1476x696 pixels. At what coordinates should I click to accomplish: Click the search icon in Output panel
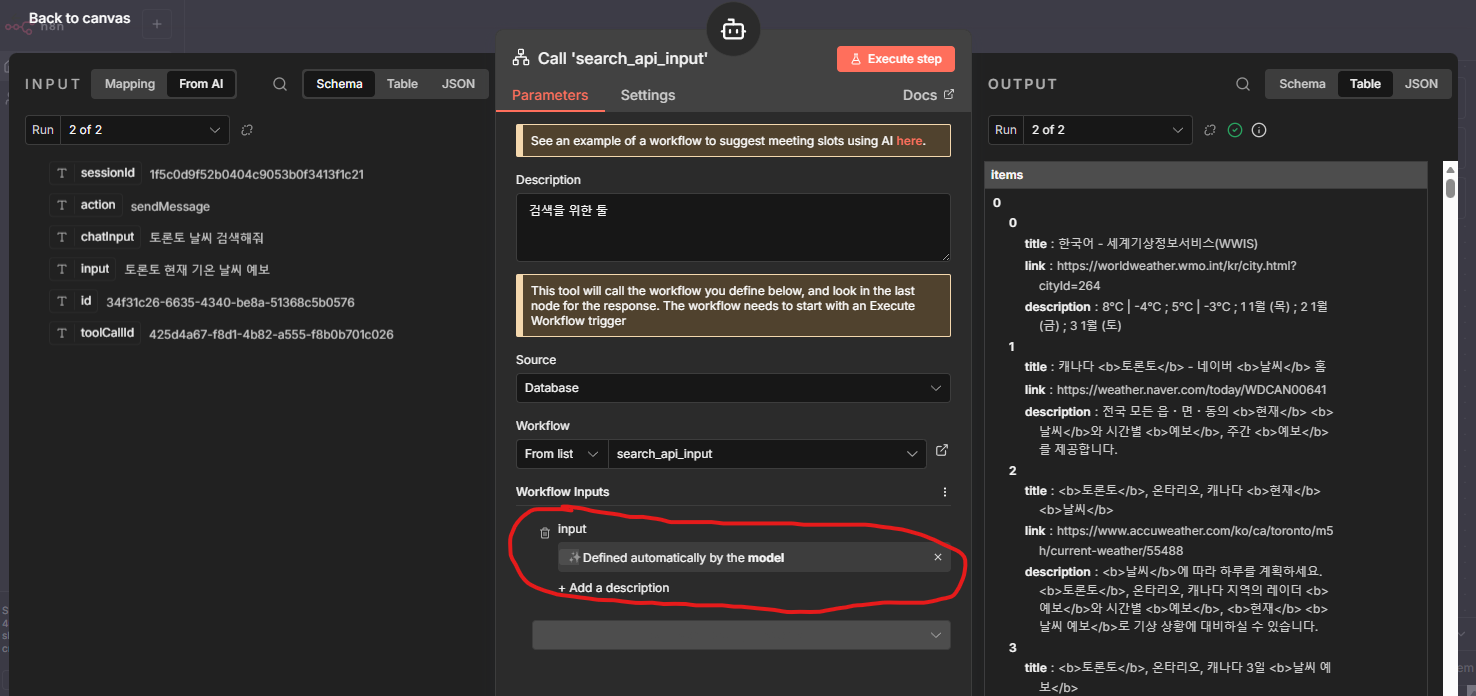tap(1242, 84)
